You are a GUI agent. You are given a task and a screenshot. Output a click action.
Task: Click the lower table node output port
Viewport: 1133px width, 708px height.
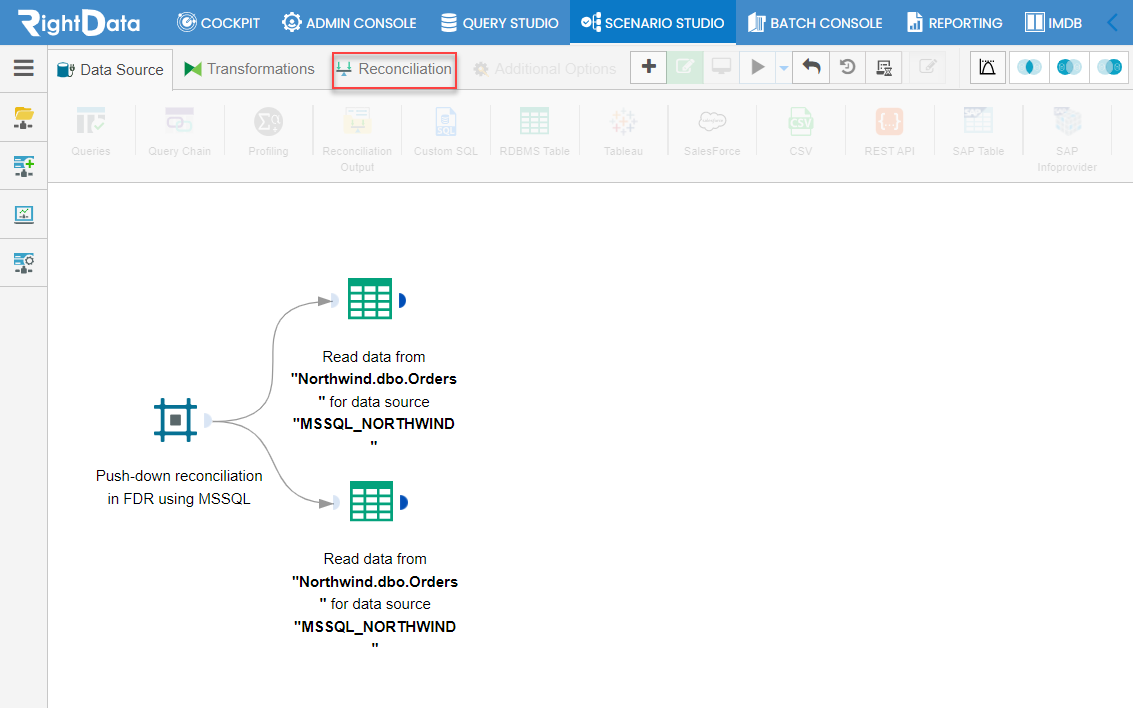tap(404, 502)
